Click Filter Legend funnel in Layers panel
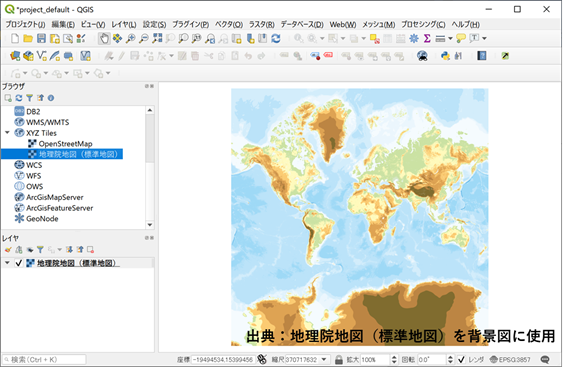The image size is (565, 367). point(40,250)
